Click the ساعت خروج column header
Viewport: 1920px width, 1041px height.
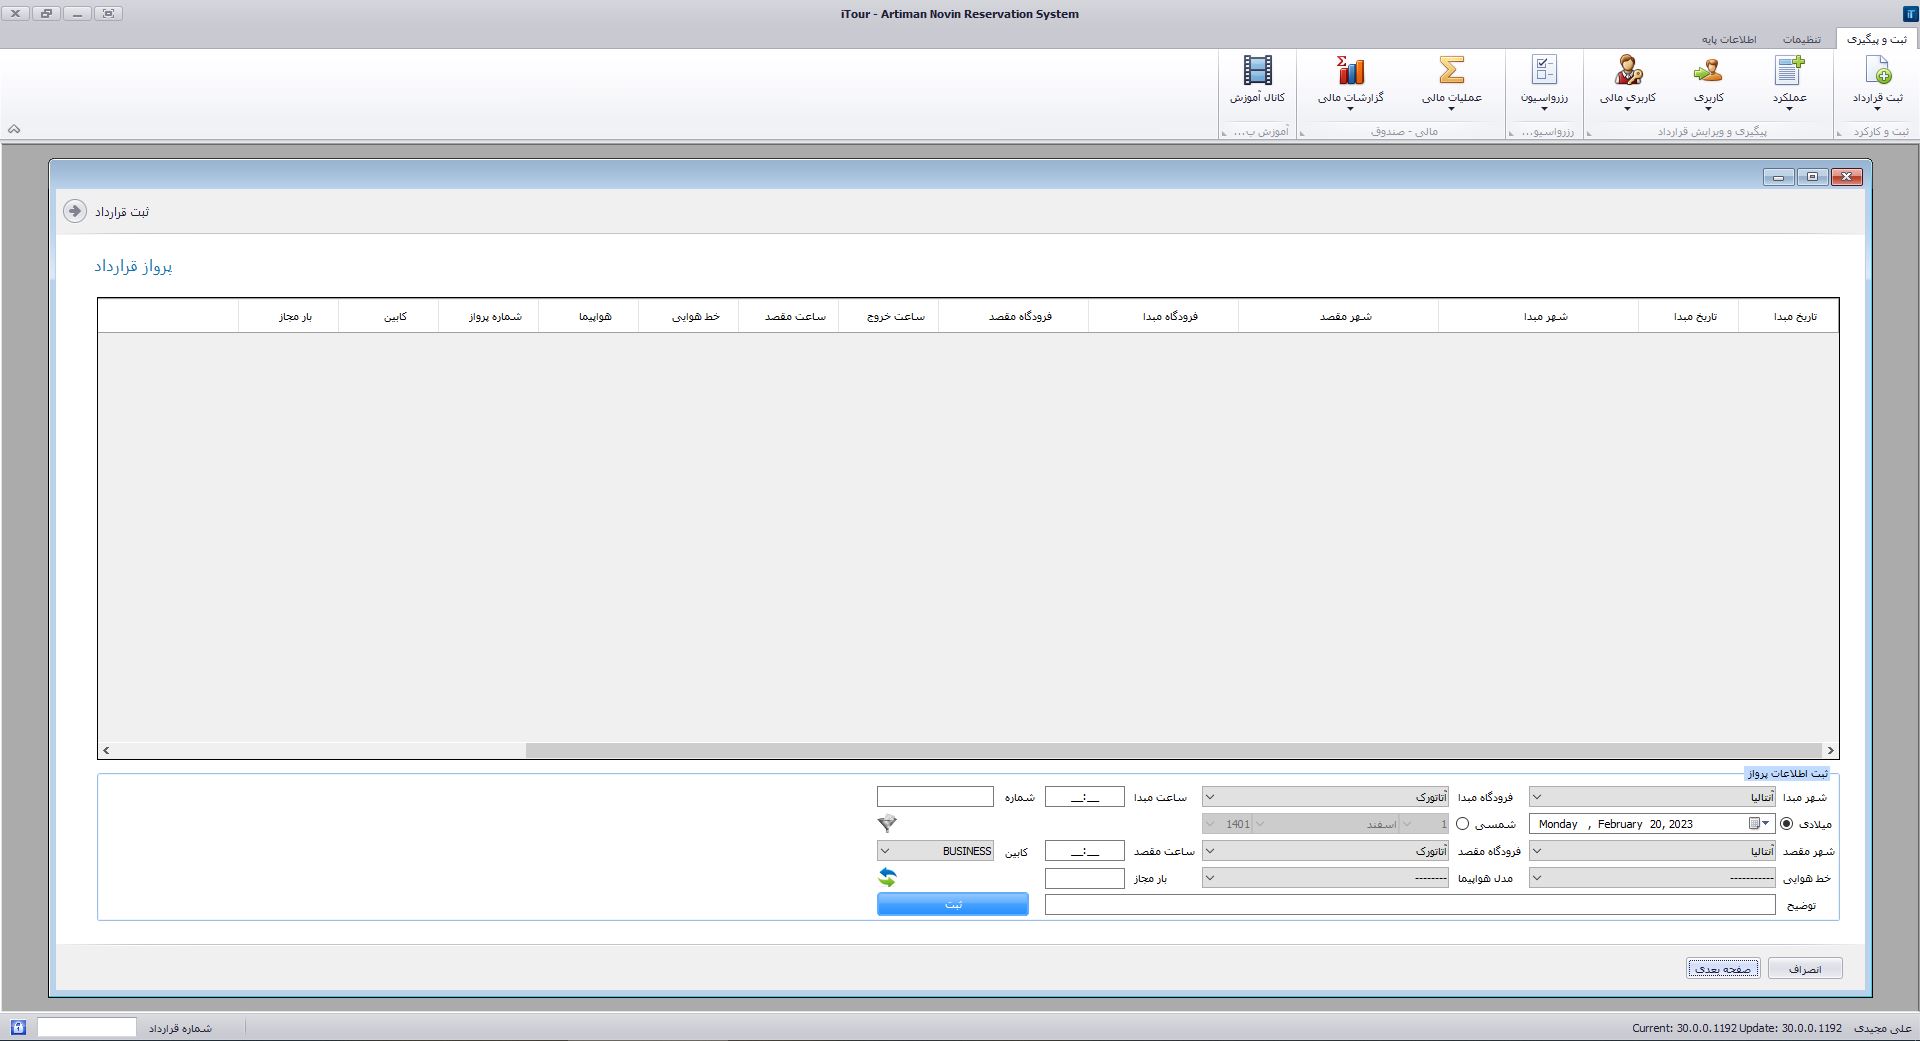coord(888,316)
